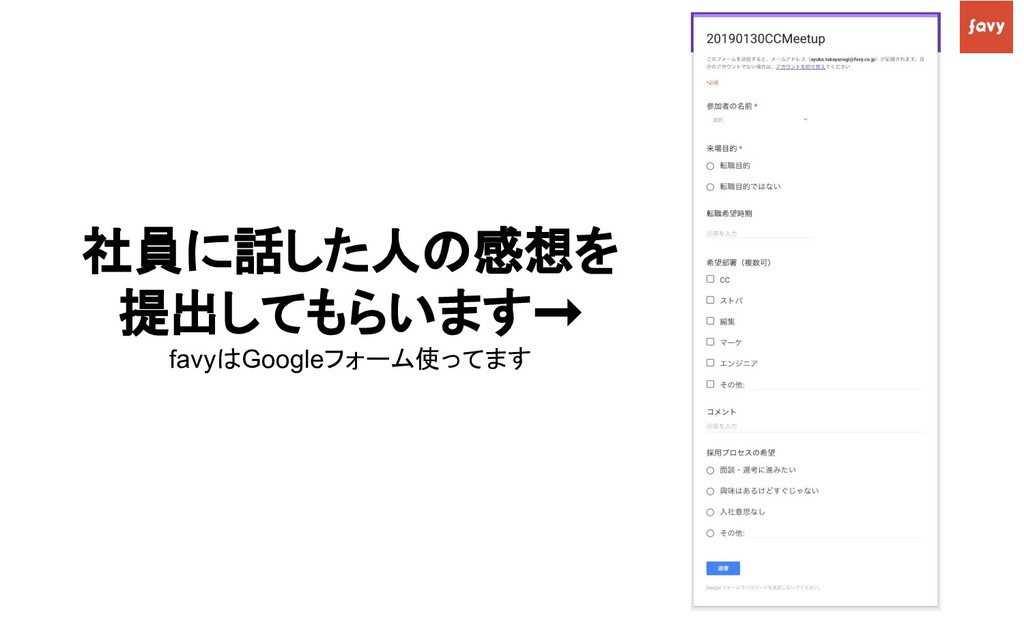
Task: Select the 転職目的ではない radio option
Action: (711, 187)
